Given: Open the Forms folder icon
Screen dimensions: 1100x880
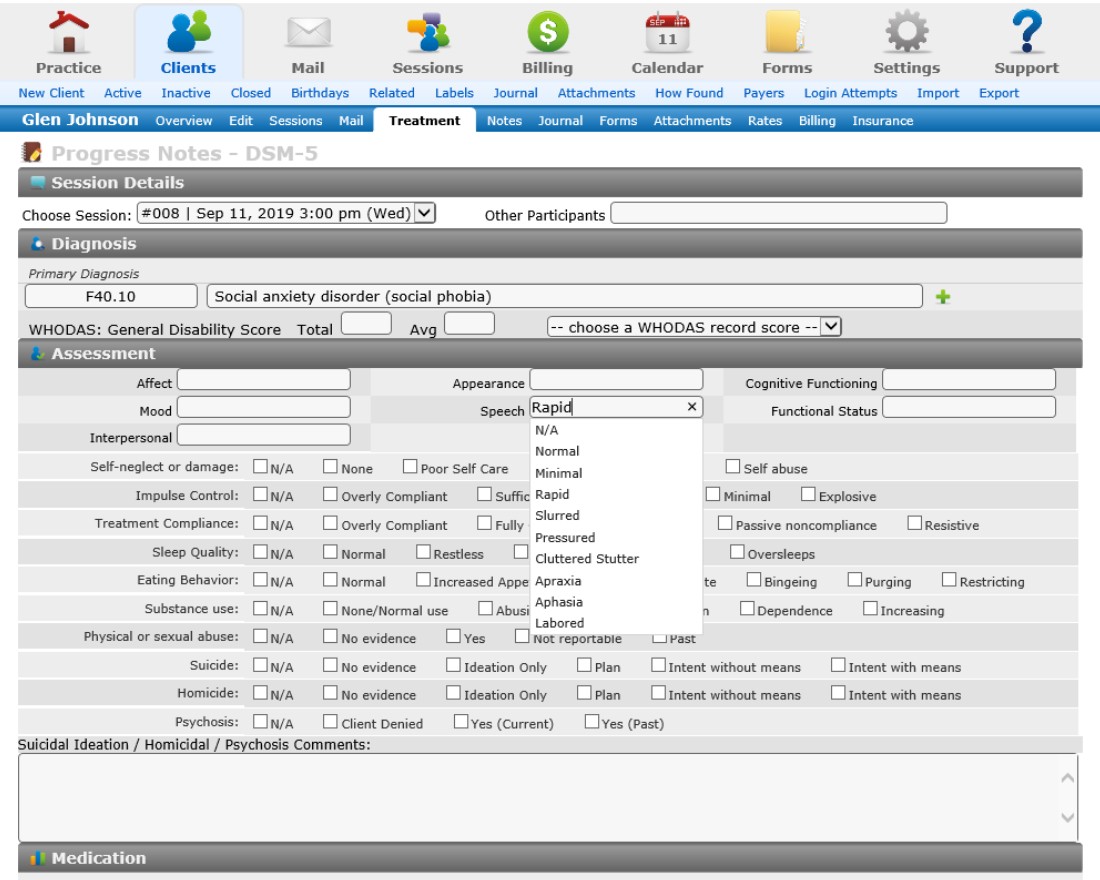Looking at the screenshot, I should click(x=786, y=32).
